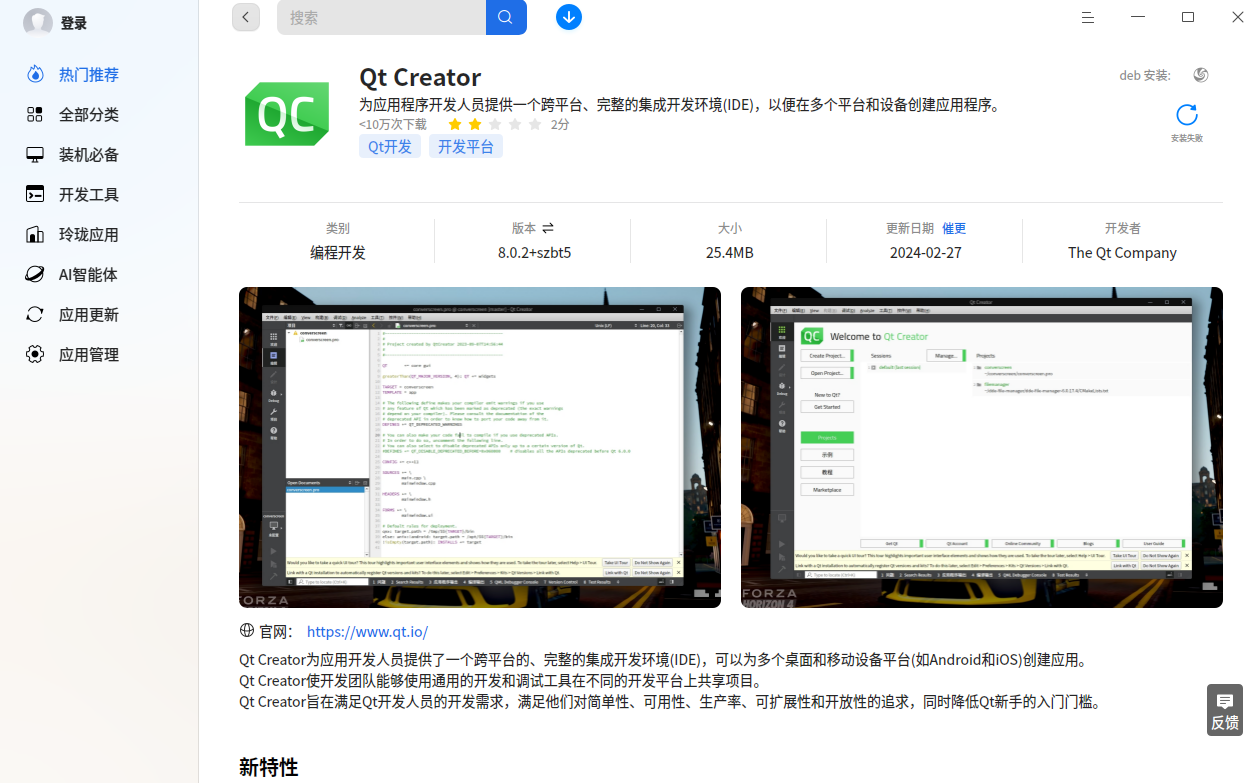Click the 催更 update request link

point(954,228)
